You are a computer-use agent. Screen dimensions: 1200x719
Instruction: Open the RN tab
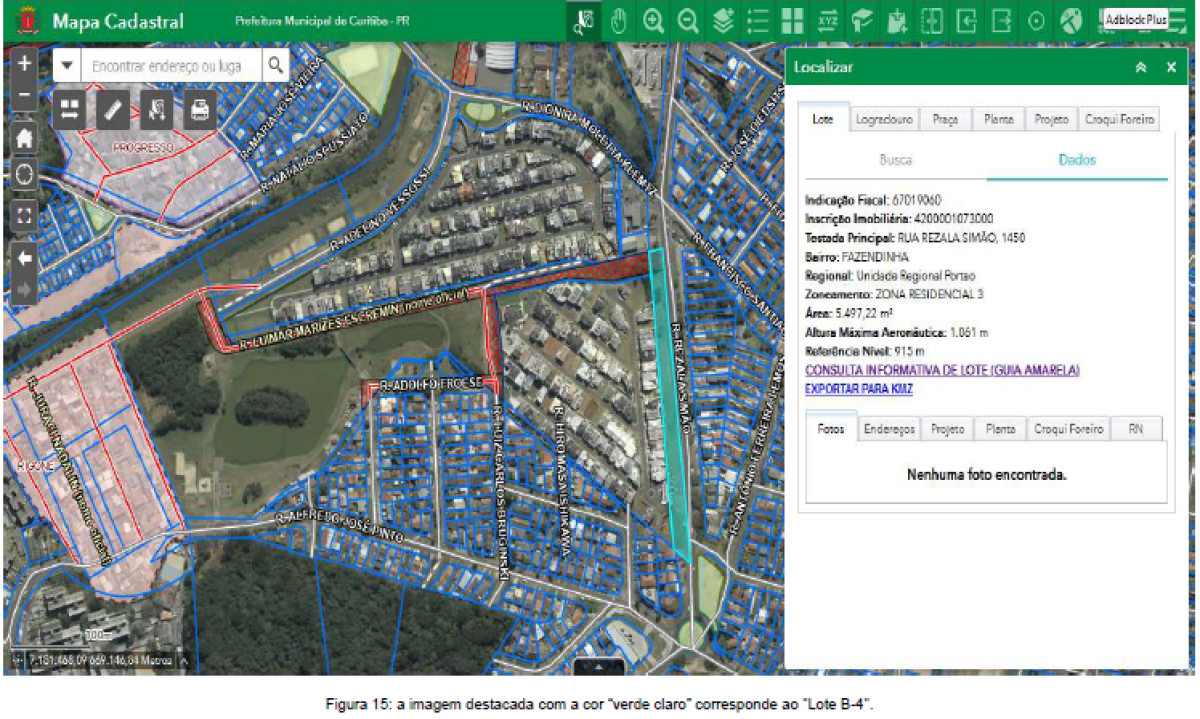1136,429
